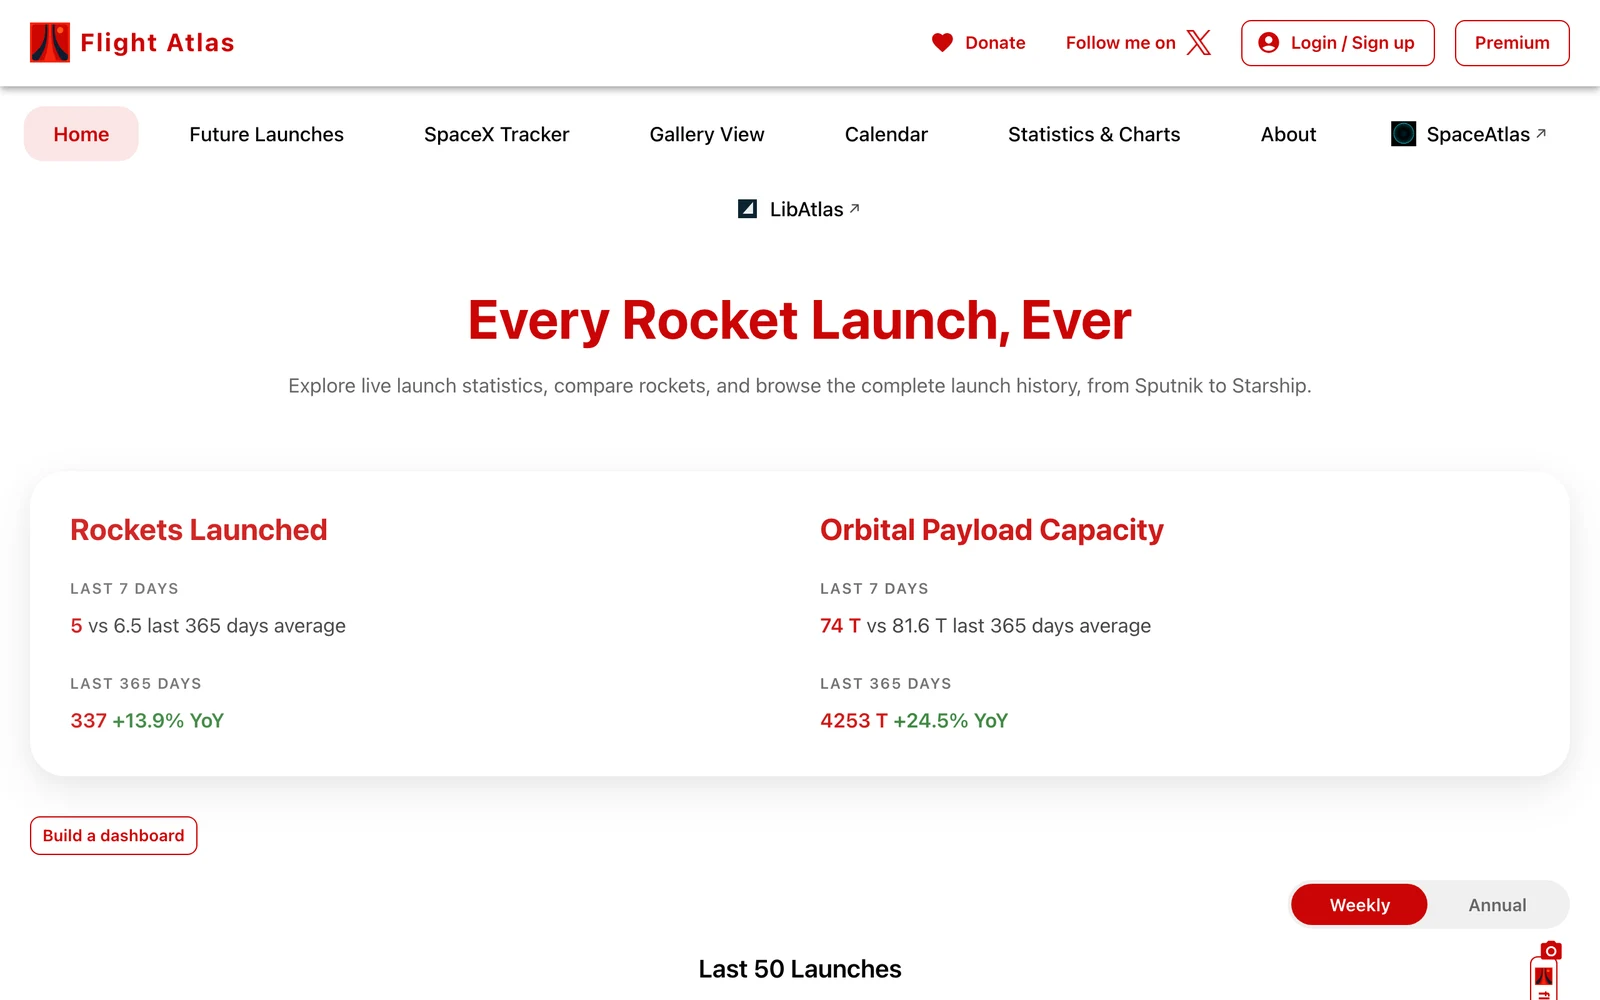Click the Donate link
Screen dimensions: 1600x1000
tap(978, 43)
